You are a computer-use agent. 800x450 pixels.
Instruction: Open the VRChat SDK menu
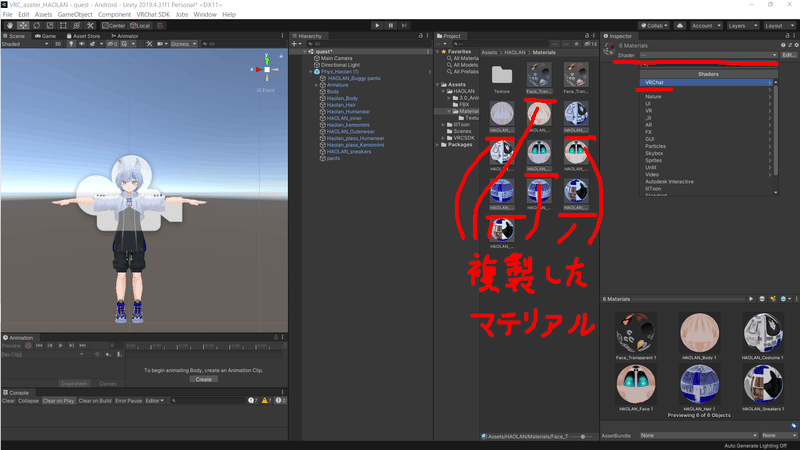153,14
